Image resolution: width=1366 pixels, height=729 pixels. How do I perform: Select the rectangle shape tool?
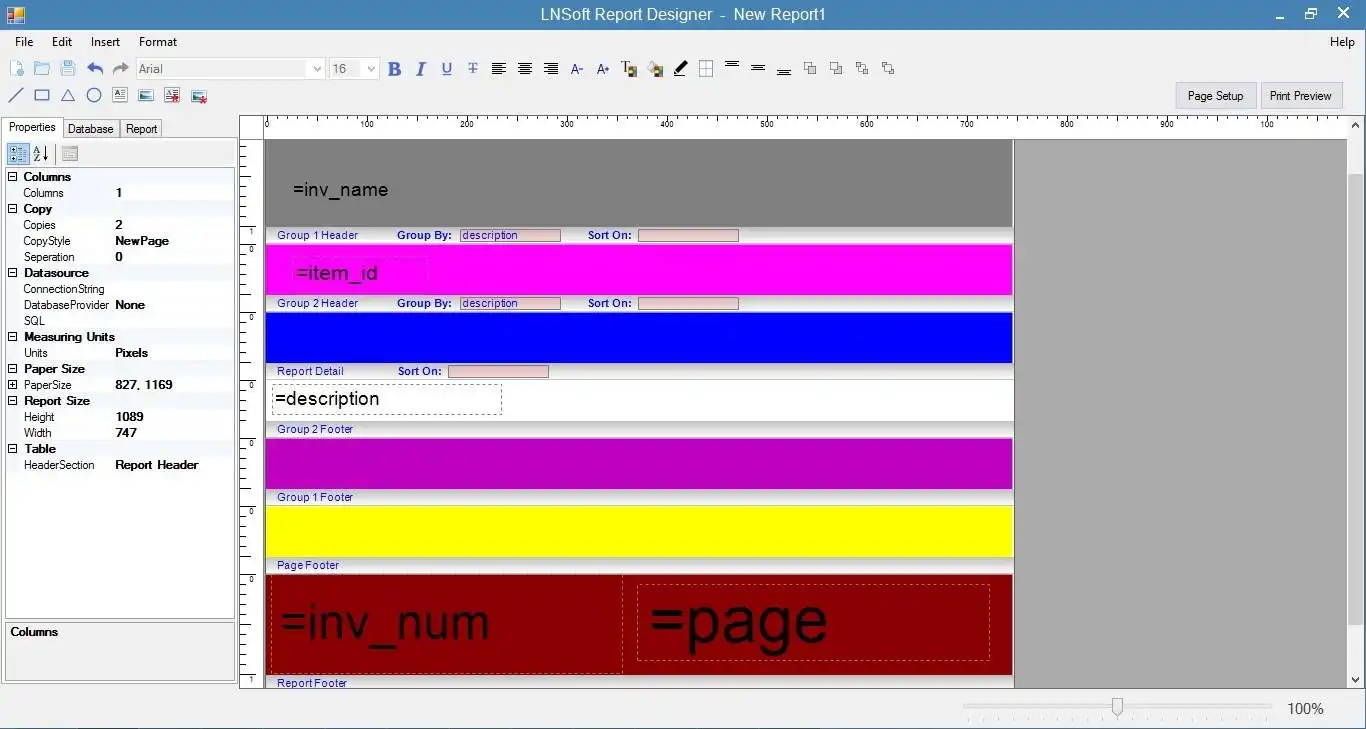[42, 96]
